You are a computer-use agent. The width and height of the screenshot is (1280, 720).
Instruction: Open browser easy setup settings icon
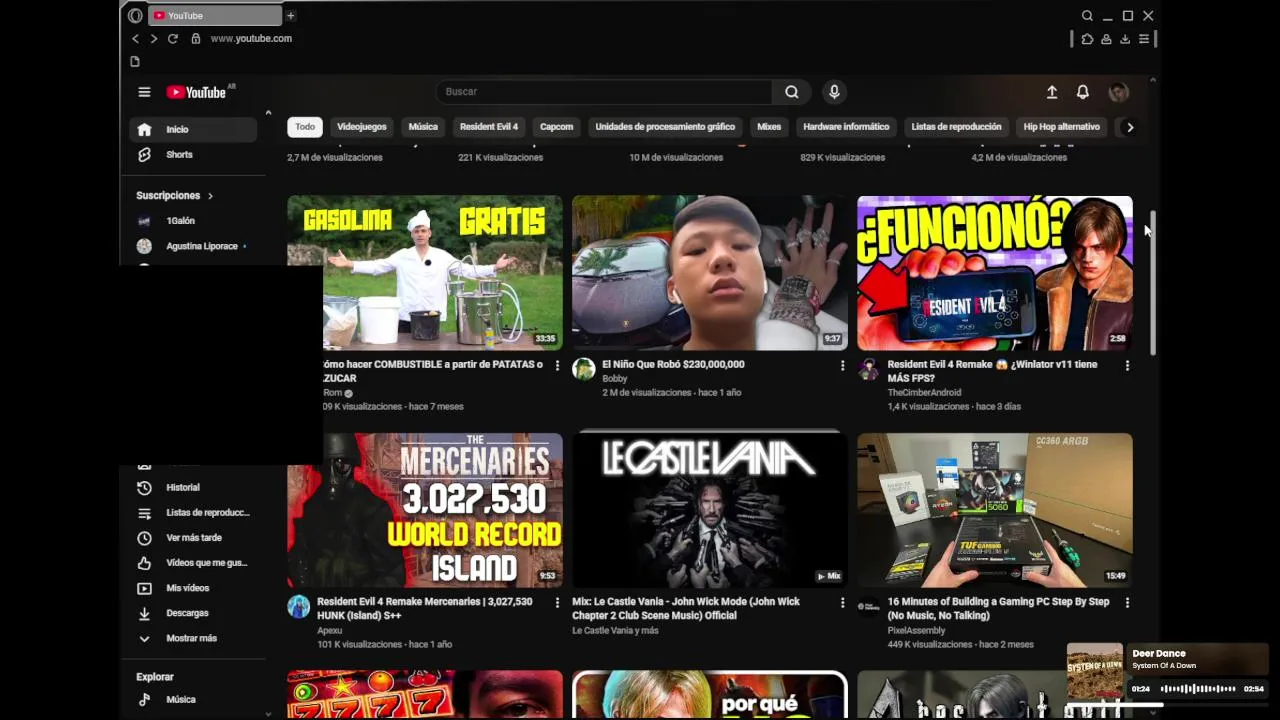point(1144,39)
